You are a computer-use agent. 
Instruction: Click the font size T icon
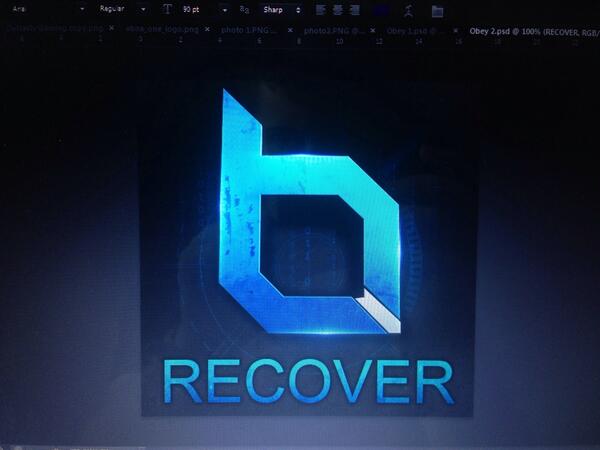click(167, 10)
